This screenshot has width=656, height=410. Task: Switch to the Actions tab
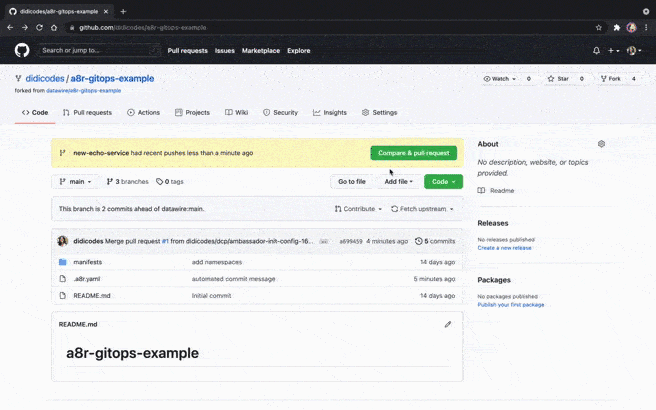pos(144,113)
